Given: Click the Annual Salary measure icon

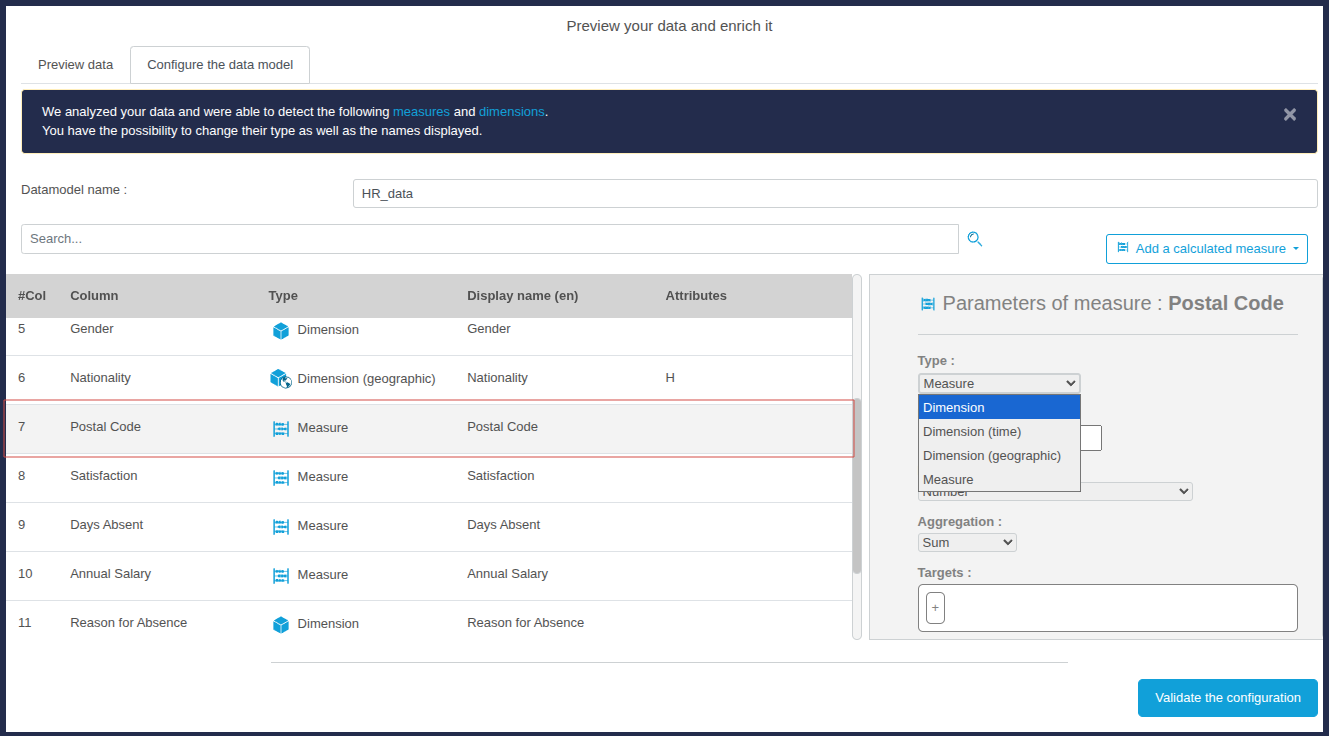Looking at the screenshot, I should click(x=281, y=575).
